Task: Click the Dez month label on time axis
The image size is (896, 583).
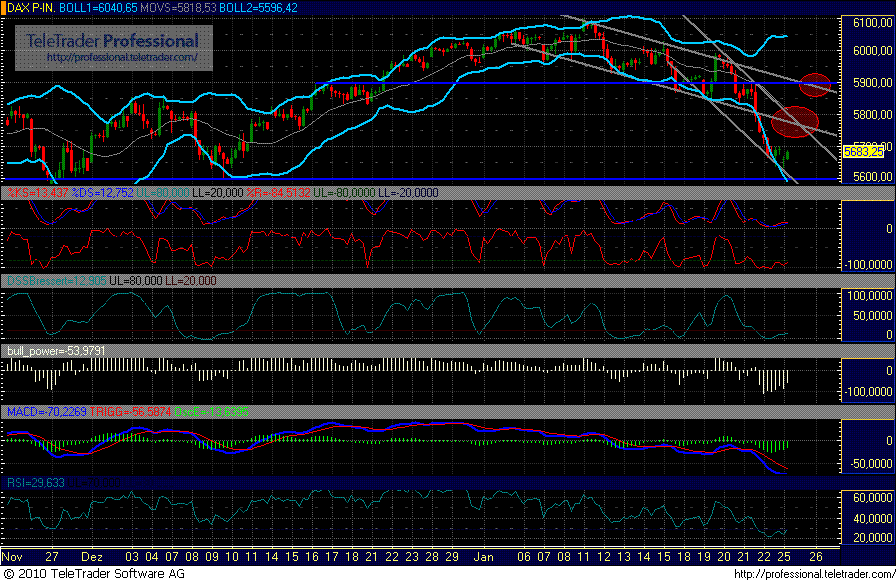Action: tap(91, 557)
